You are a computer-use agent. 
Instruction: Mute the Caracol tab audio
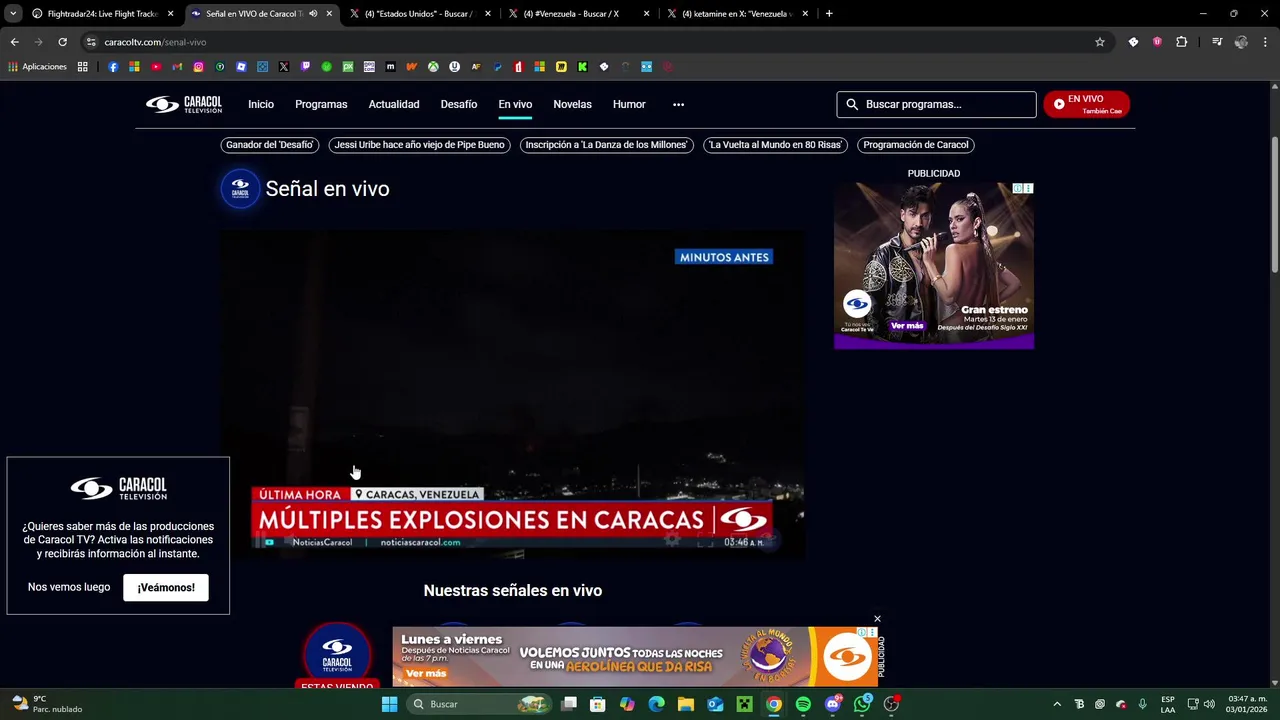[x=313, y=14]
